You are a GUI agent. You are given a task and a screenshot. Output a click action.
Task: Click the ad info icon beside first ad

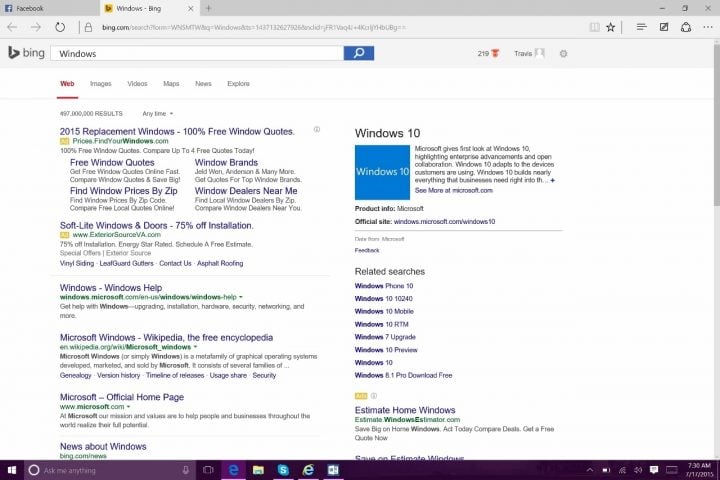pyautogui.click(x=317, y=130)
